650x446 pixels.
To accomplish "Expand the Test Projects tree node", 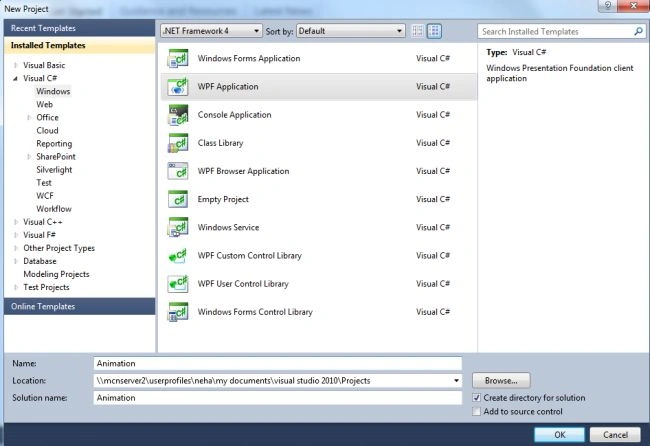I will (x=16, y=287).
